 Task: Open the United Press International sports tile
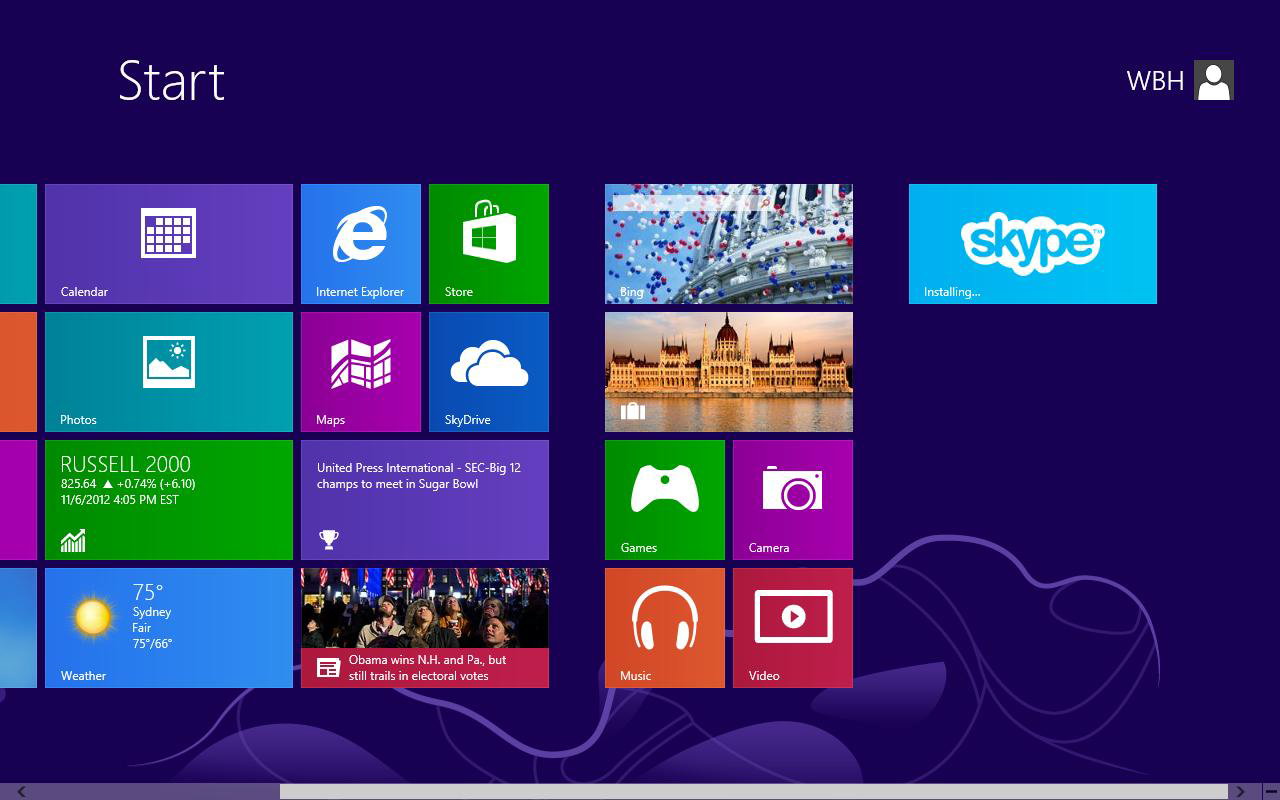425,500
